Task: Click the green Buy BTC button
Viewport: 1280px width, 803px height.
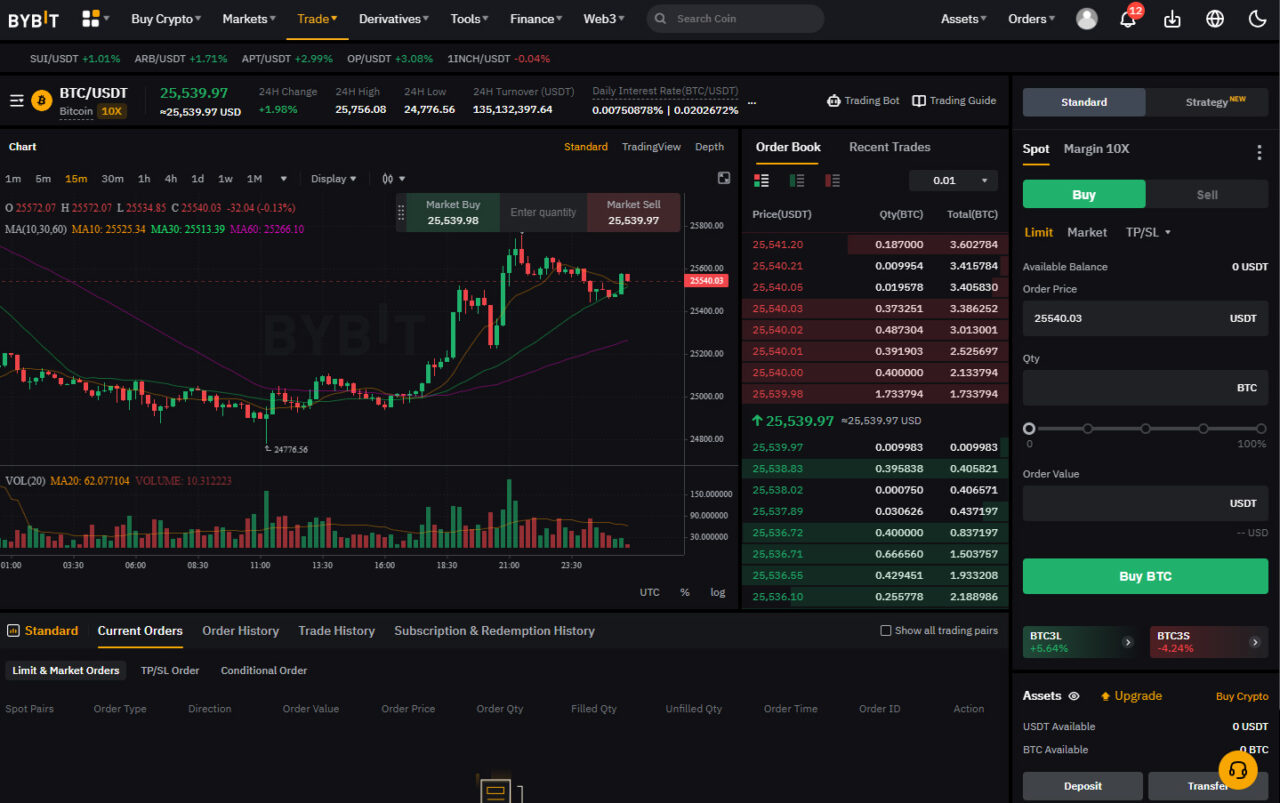Action: 1145,576
